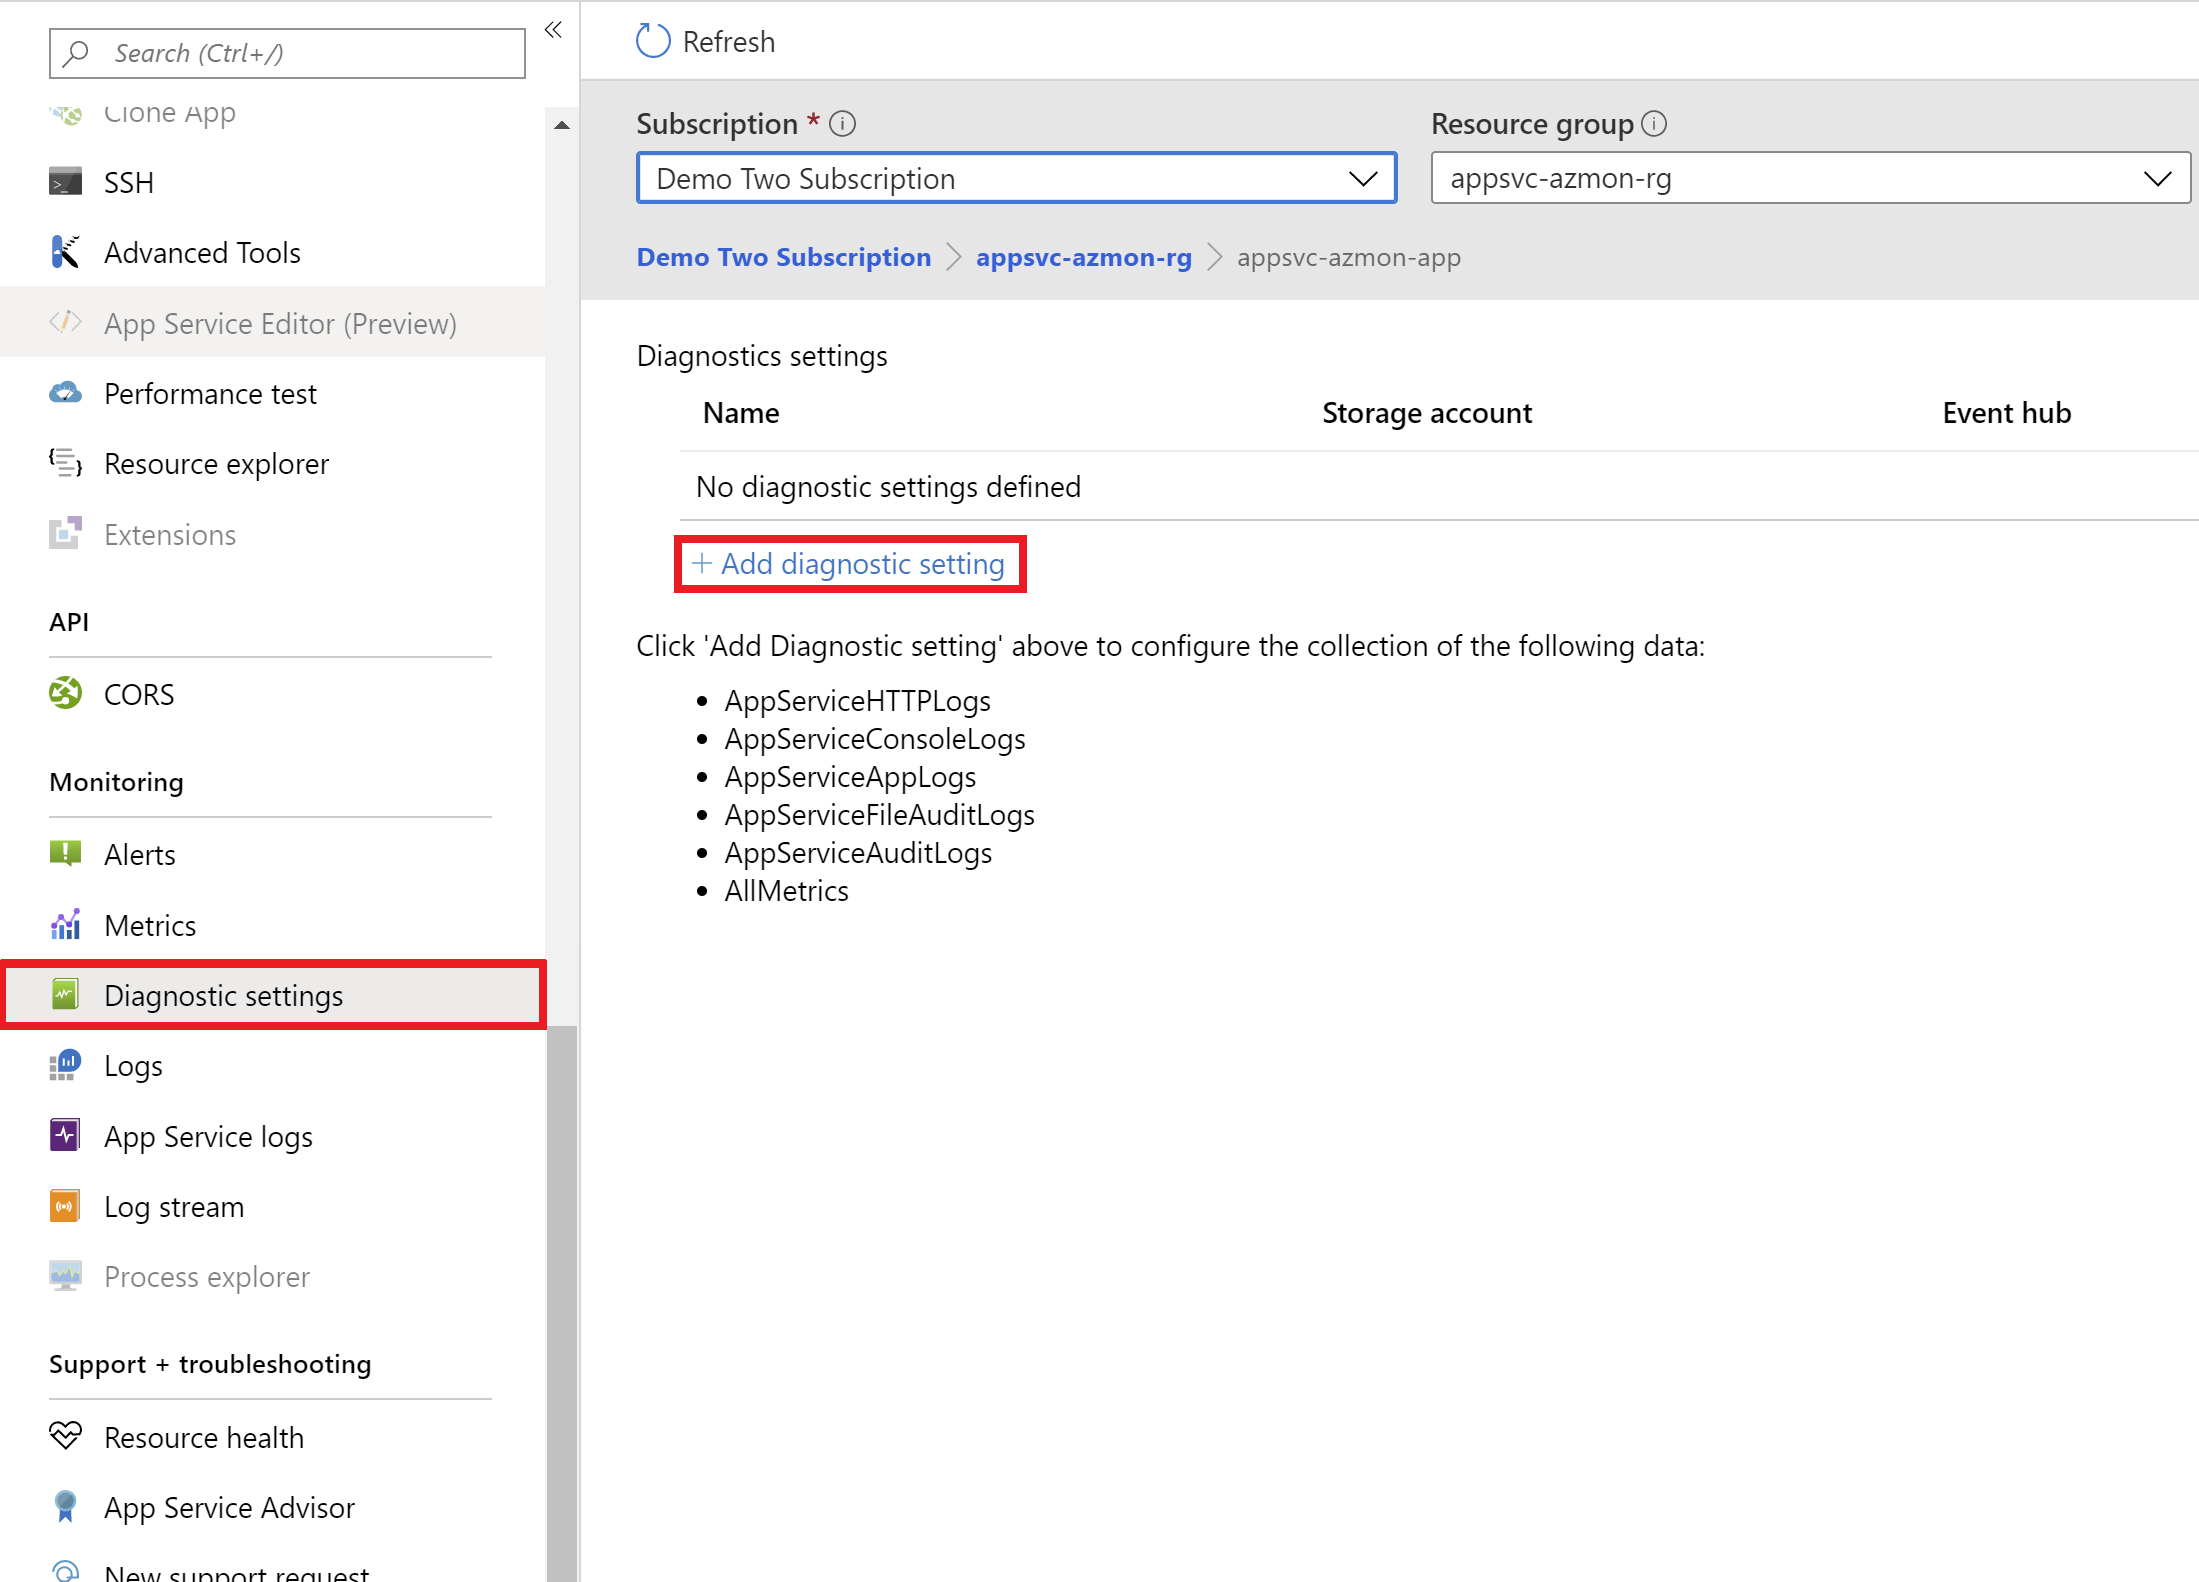Click the Extensions item in sidebar

tap(169, 532)
